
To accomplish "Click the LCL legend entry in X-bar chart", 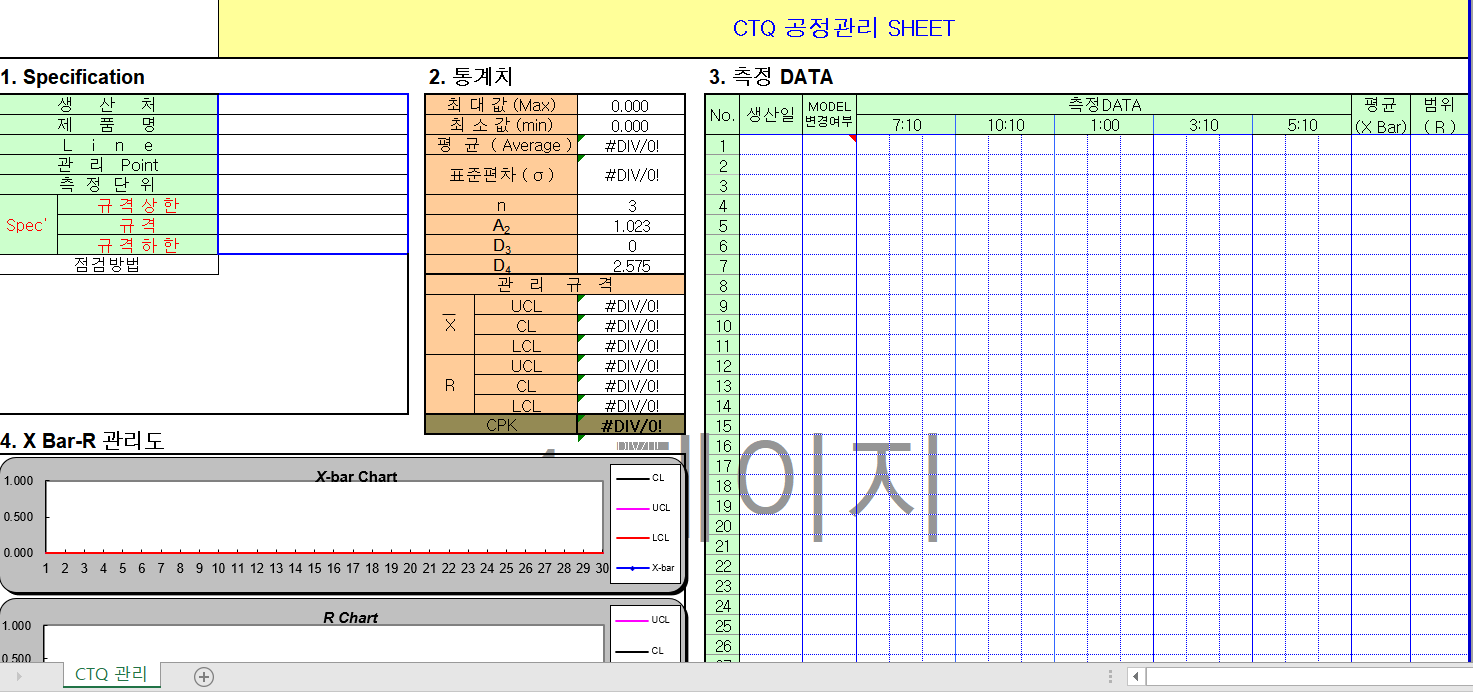I will click(x=643, y=538).
